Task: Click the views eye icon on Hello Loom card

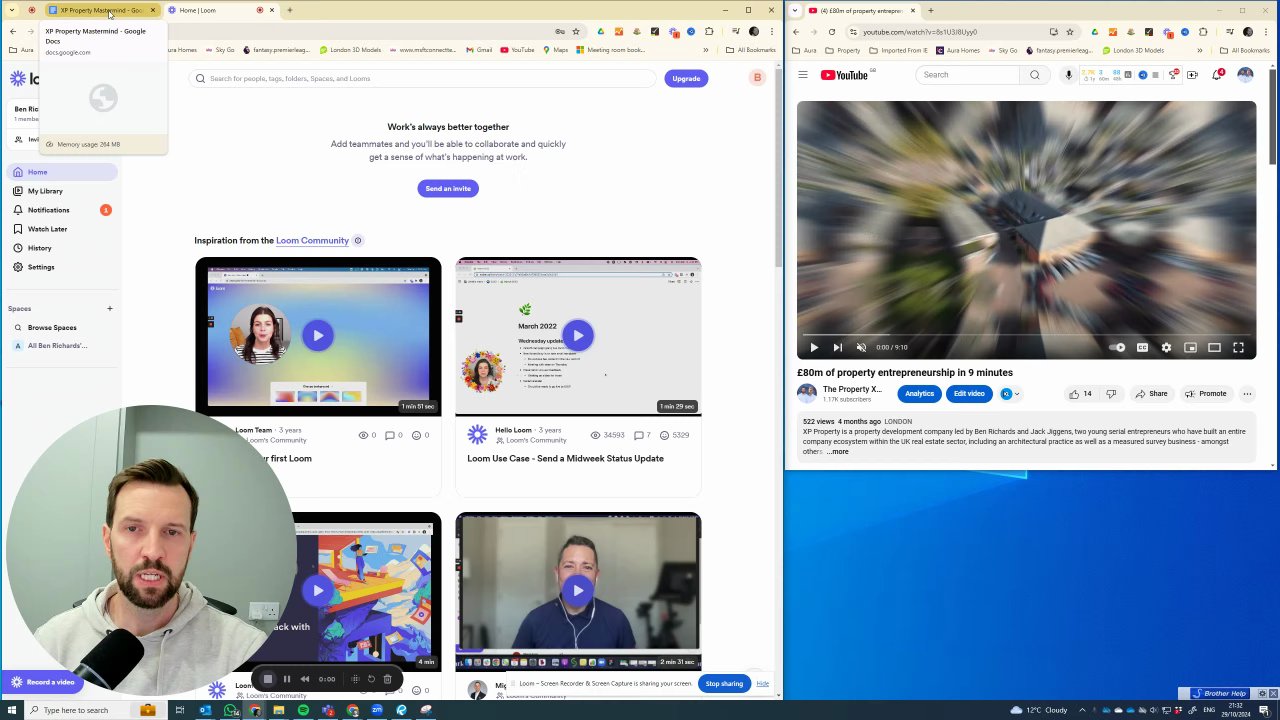Action: coord(595,435)
